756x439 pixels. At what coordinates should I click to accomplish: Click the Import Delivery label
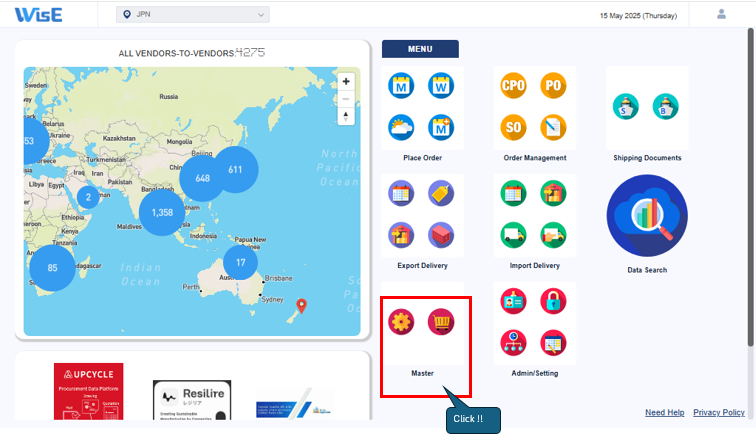point(535,266)
